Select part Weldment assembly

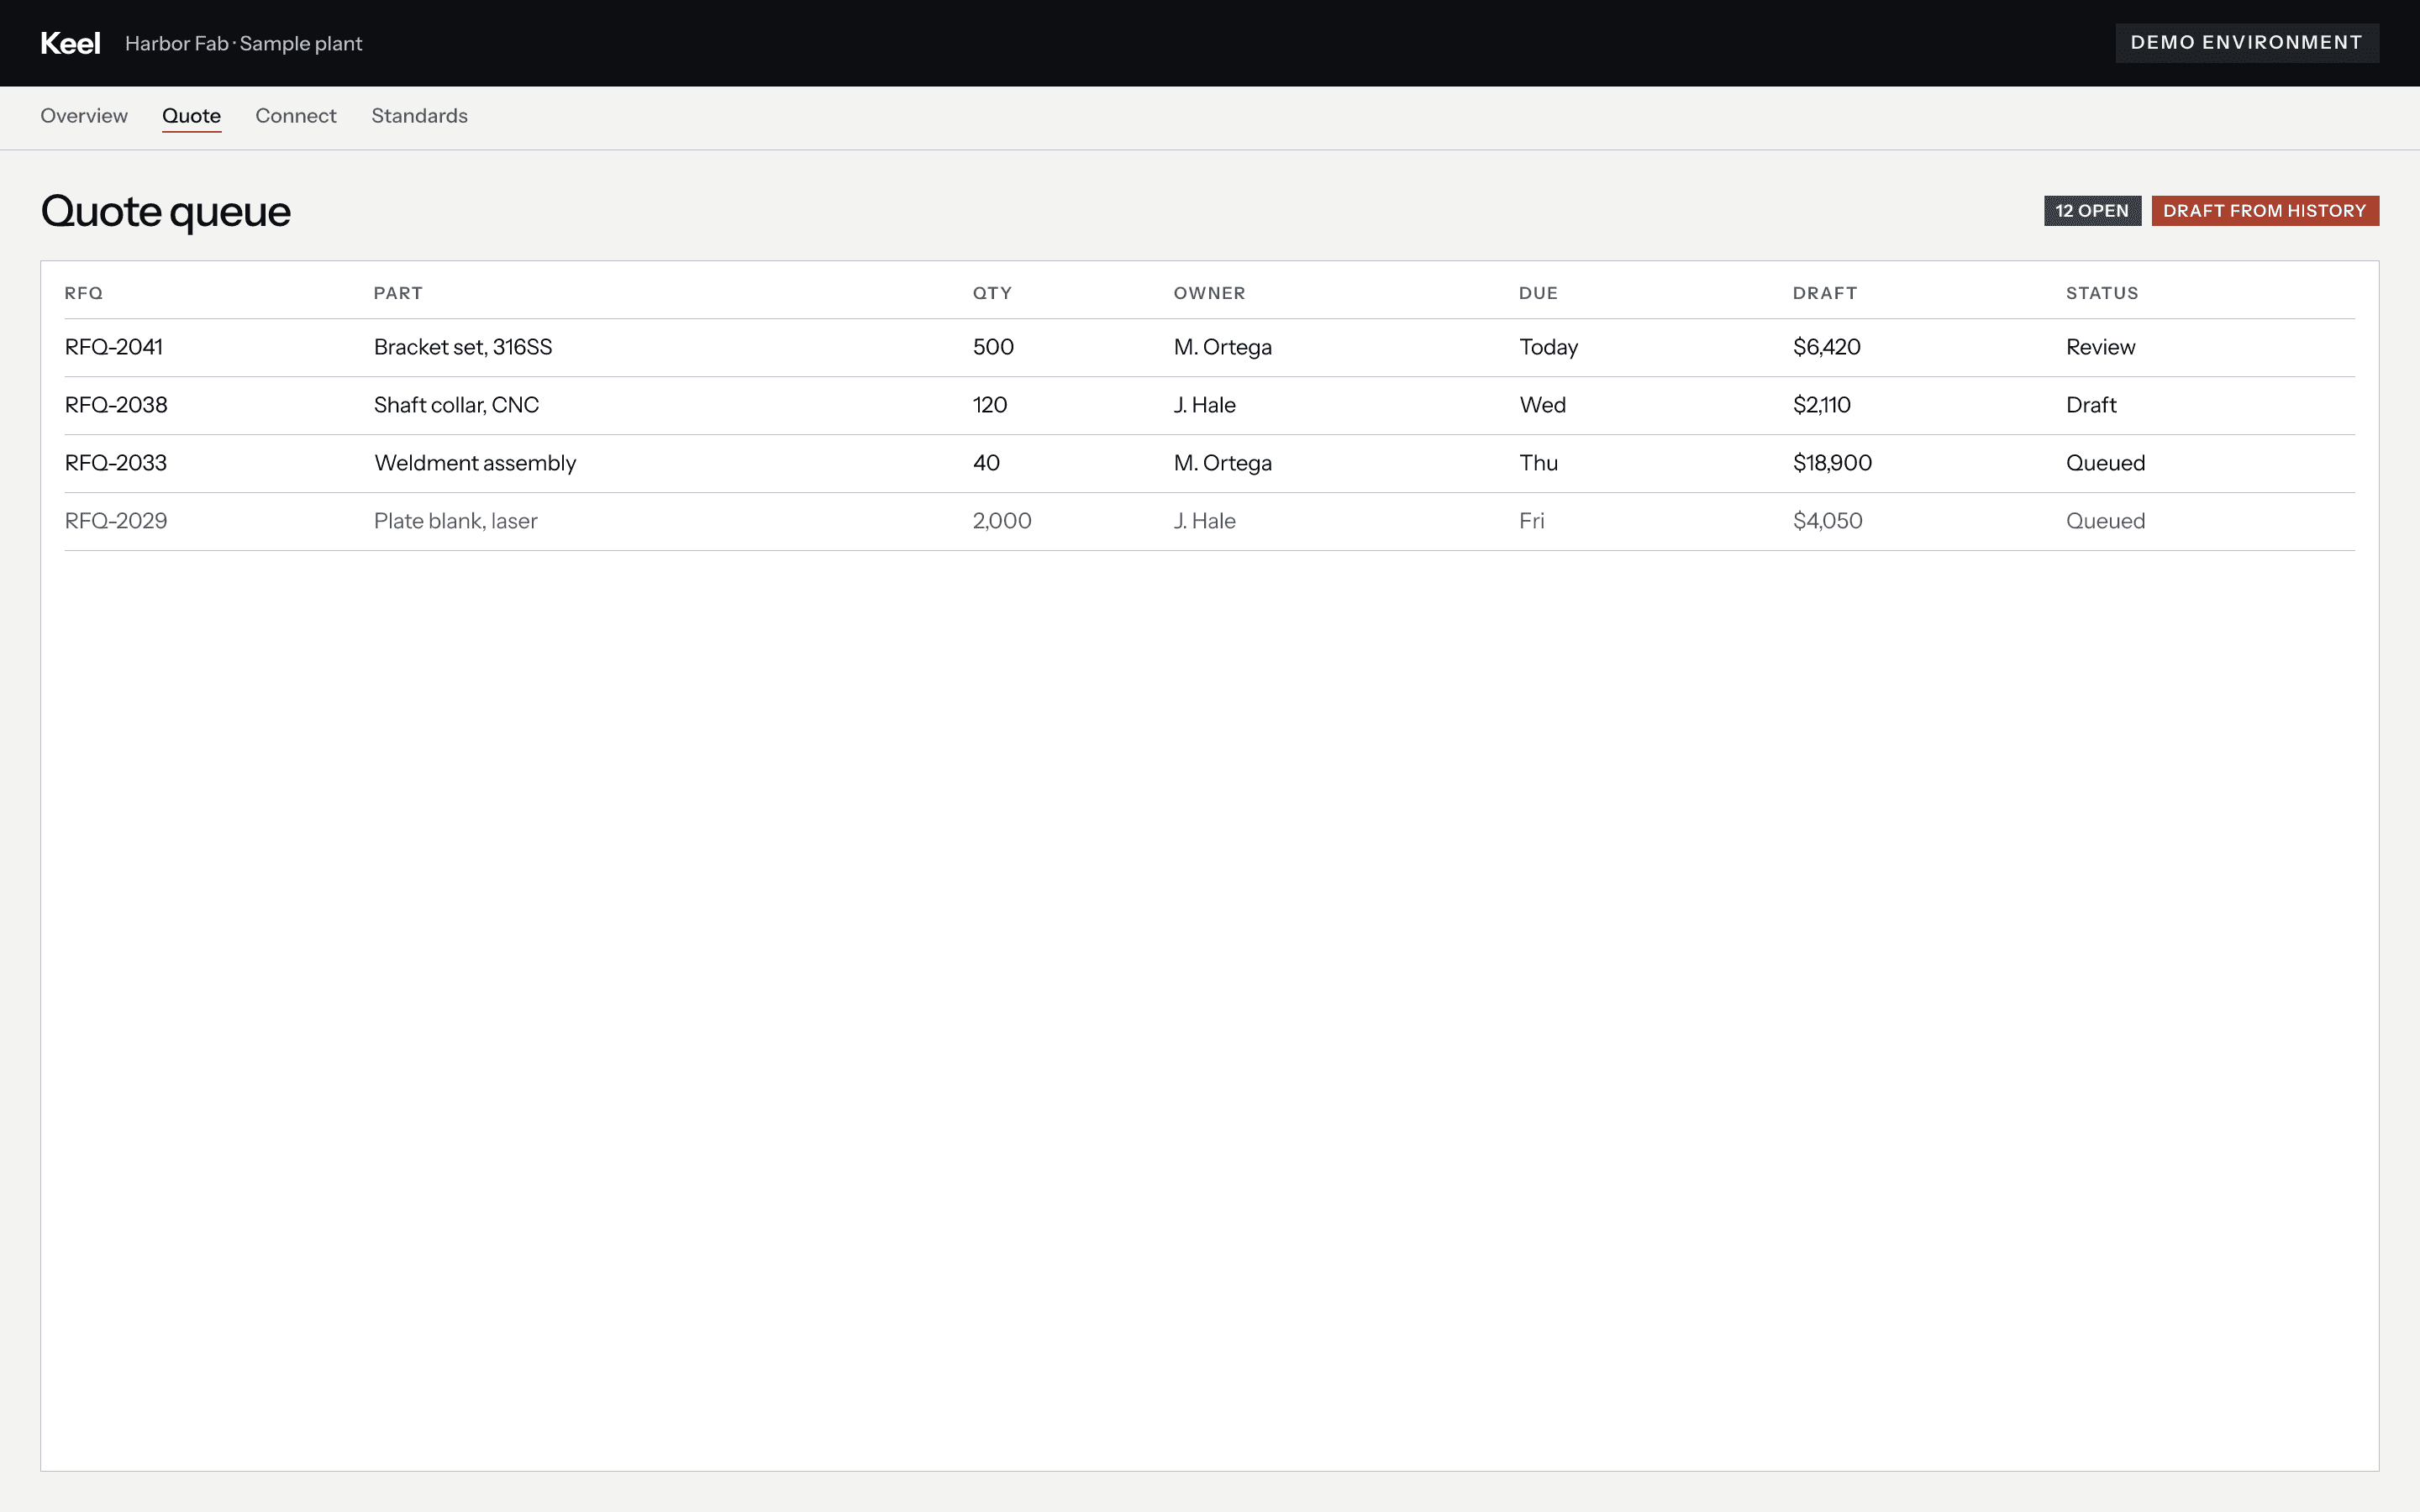point(475,463)
